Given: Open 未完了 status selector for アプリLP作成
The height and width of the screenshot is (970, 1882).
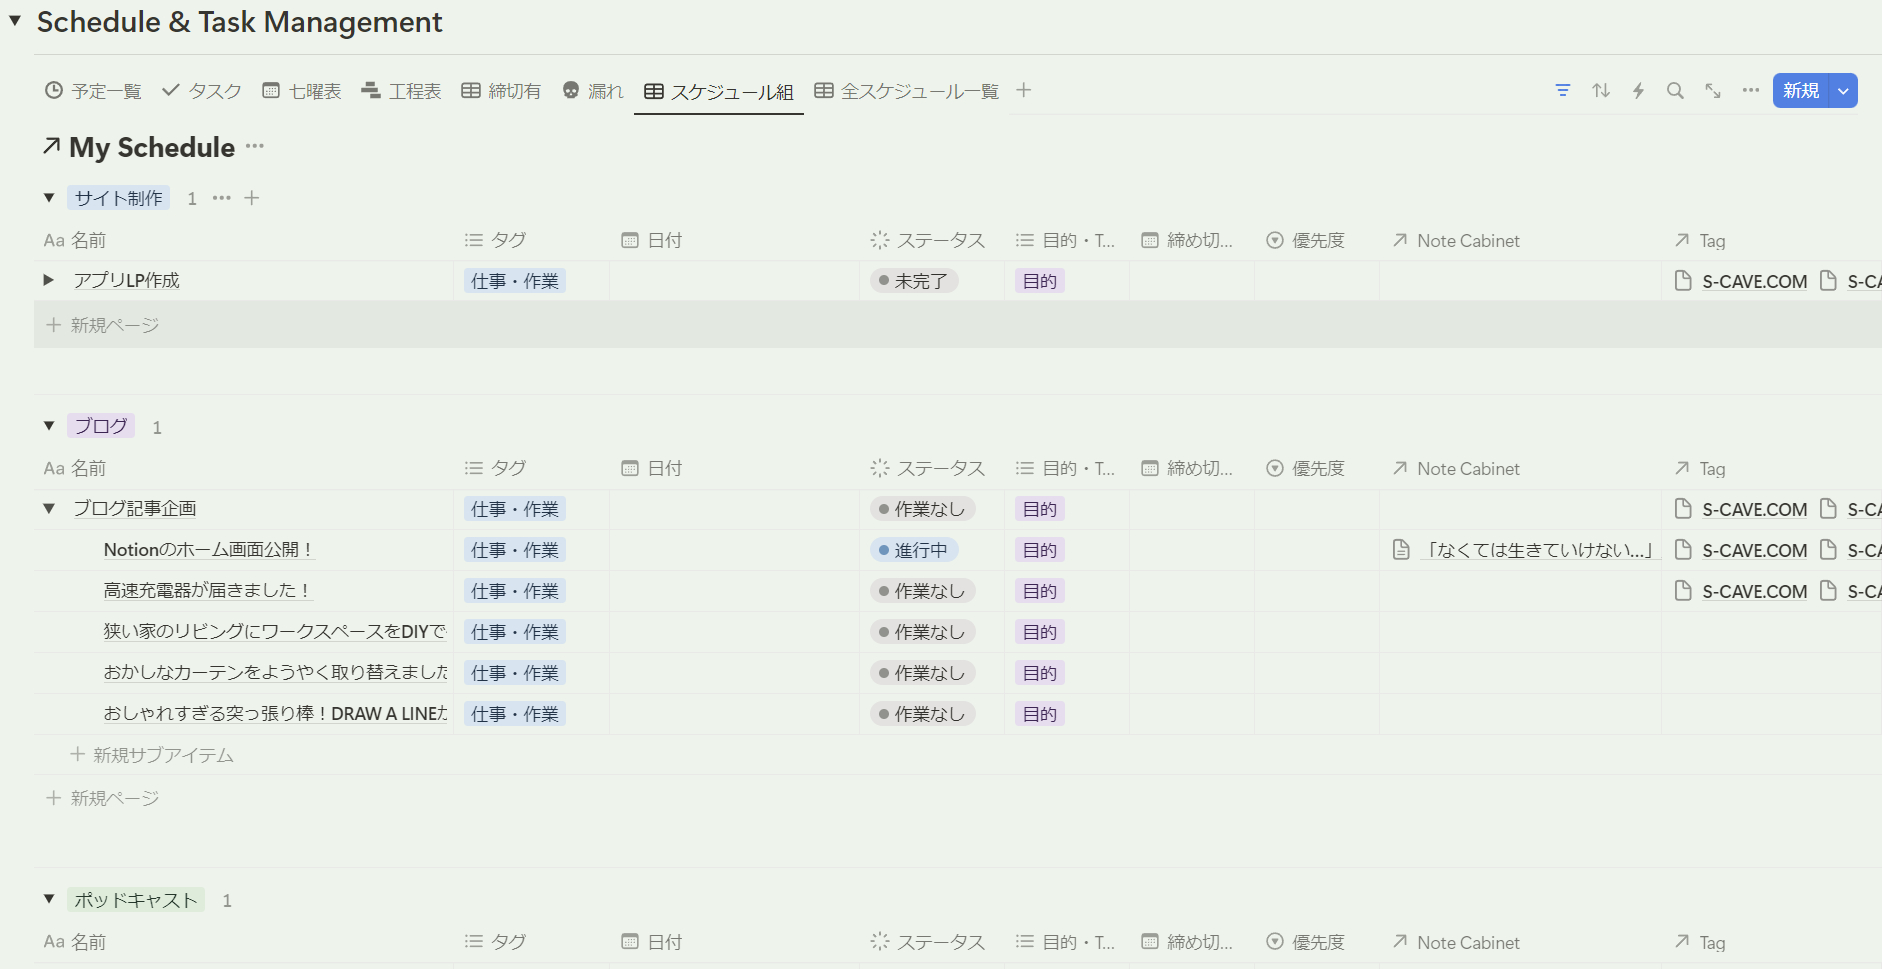Looking at the screenshot, I should click(912, 280).
